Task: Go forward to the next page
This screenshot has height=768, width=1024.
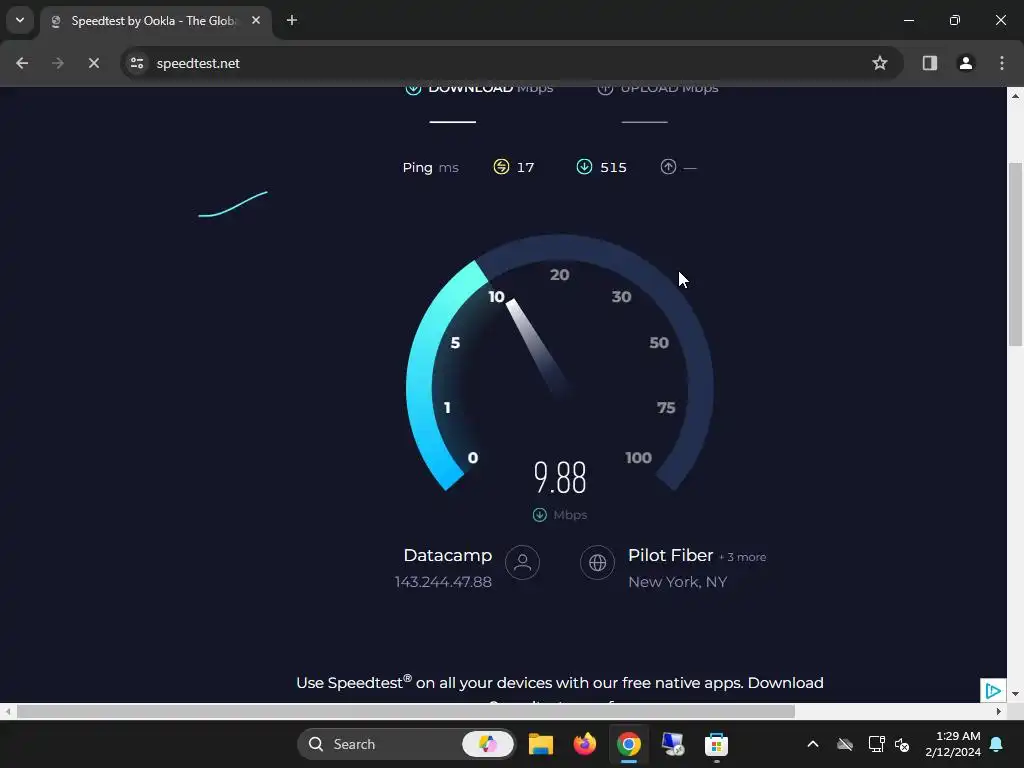Action: pos(58,63)
